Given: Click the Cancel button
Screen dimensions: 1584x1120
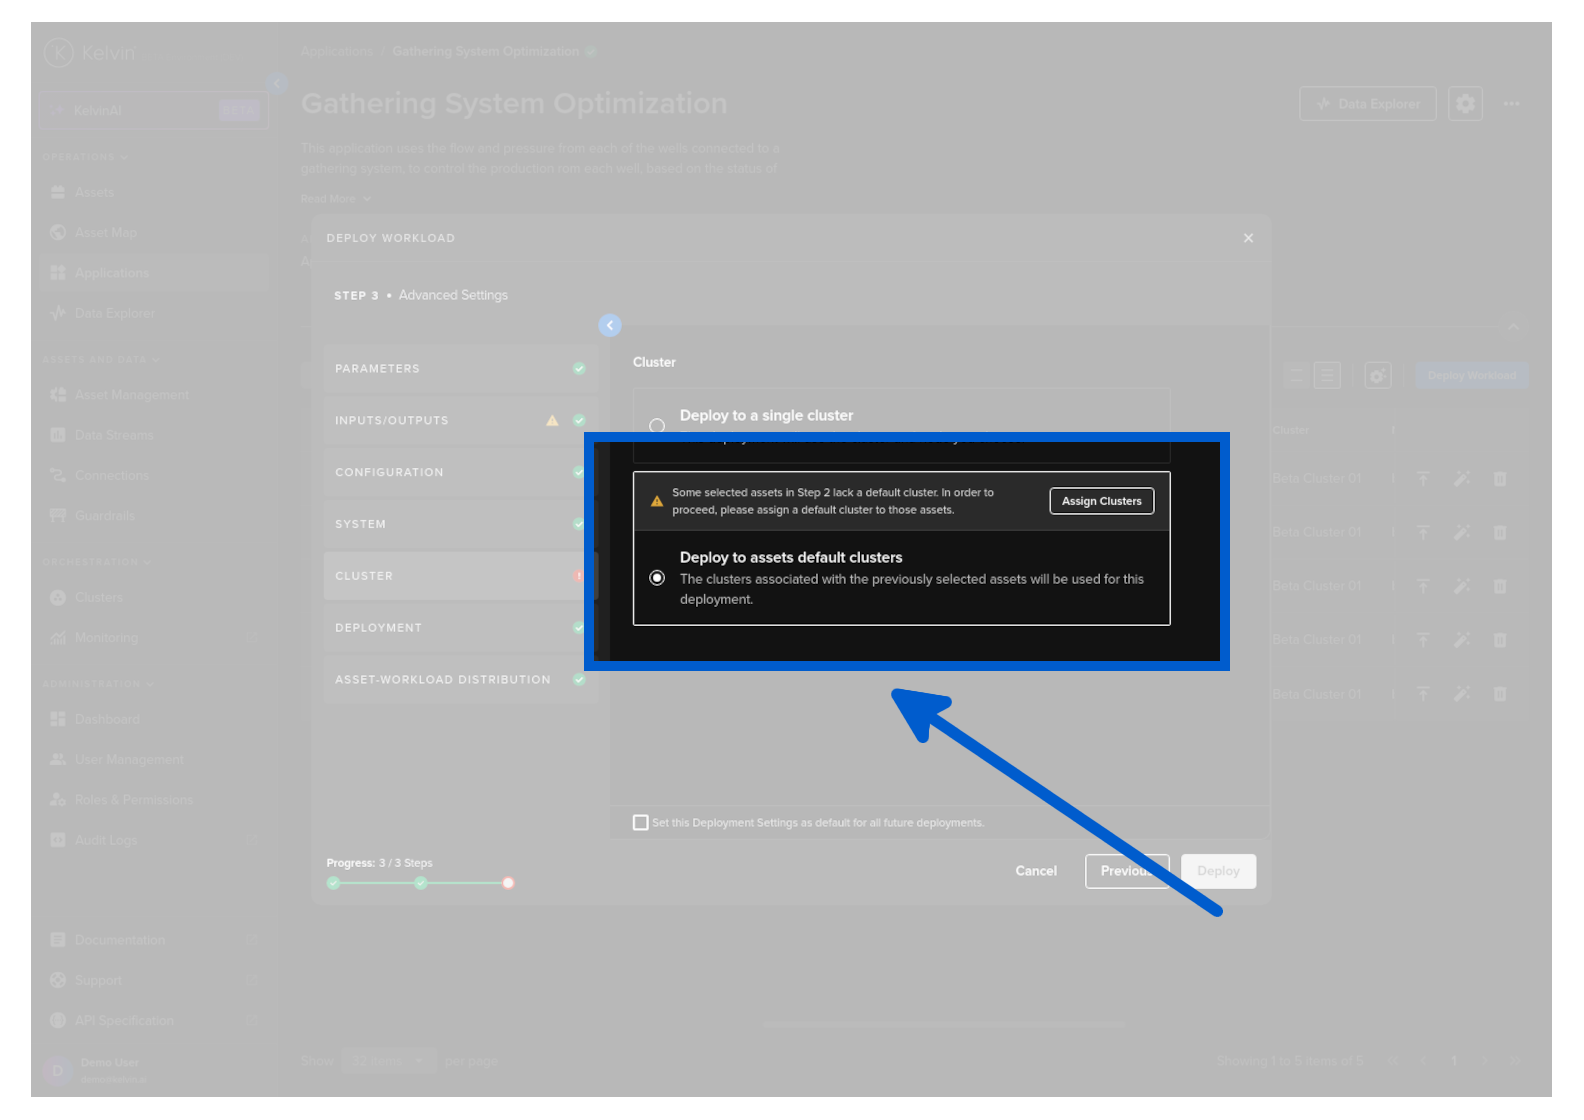Looking at the screenshot, I should (x=1036, y=871).
